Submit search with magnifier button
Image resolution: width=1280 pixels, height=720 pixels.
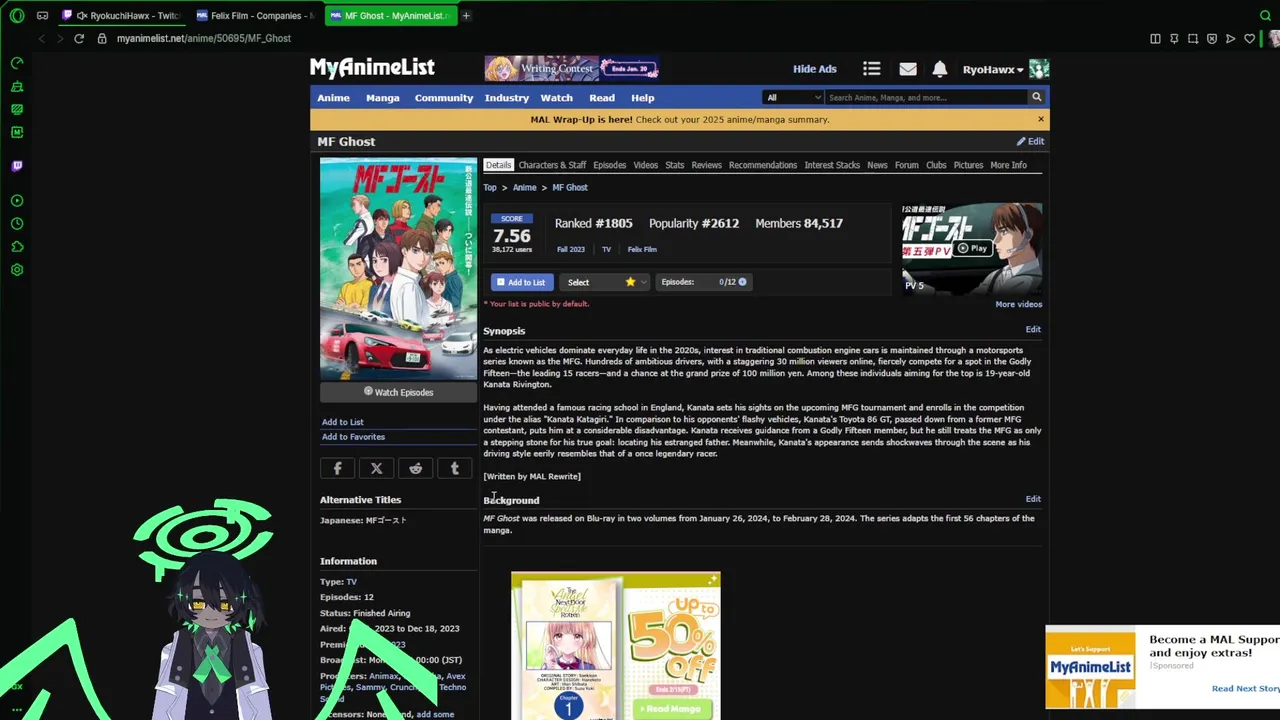pyautogui.click(x=1036, y=97)
